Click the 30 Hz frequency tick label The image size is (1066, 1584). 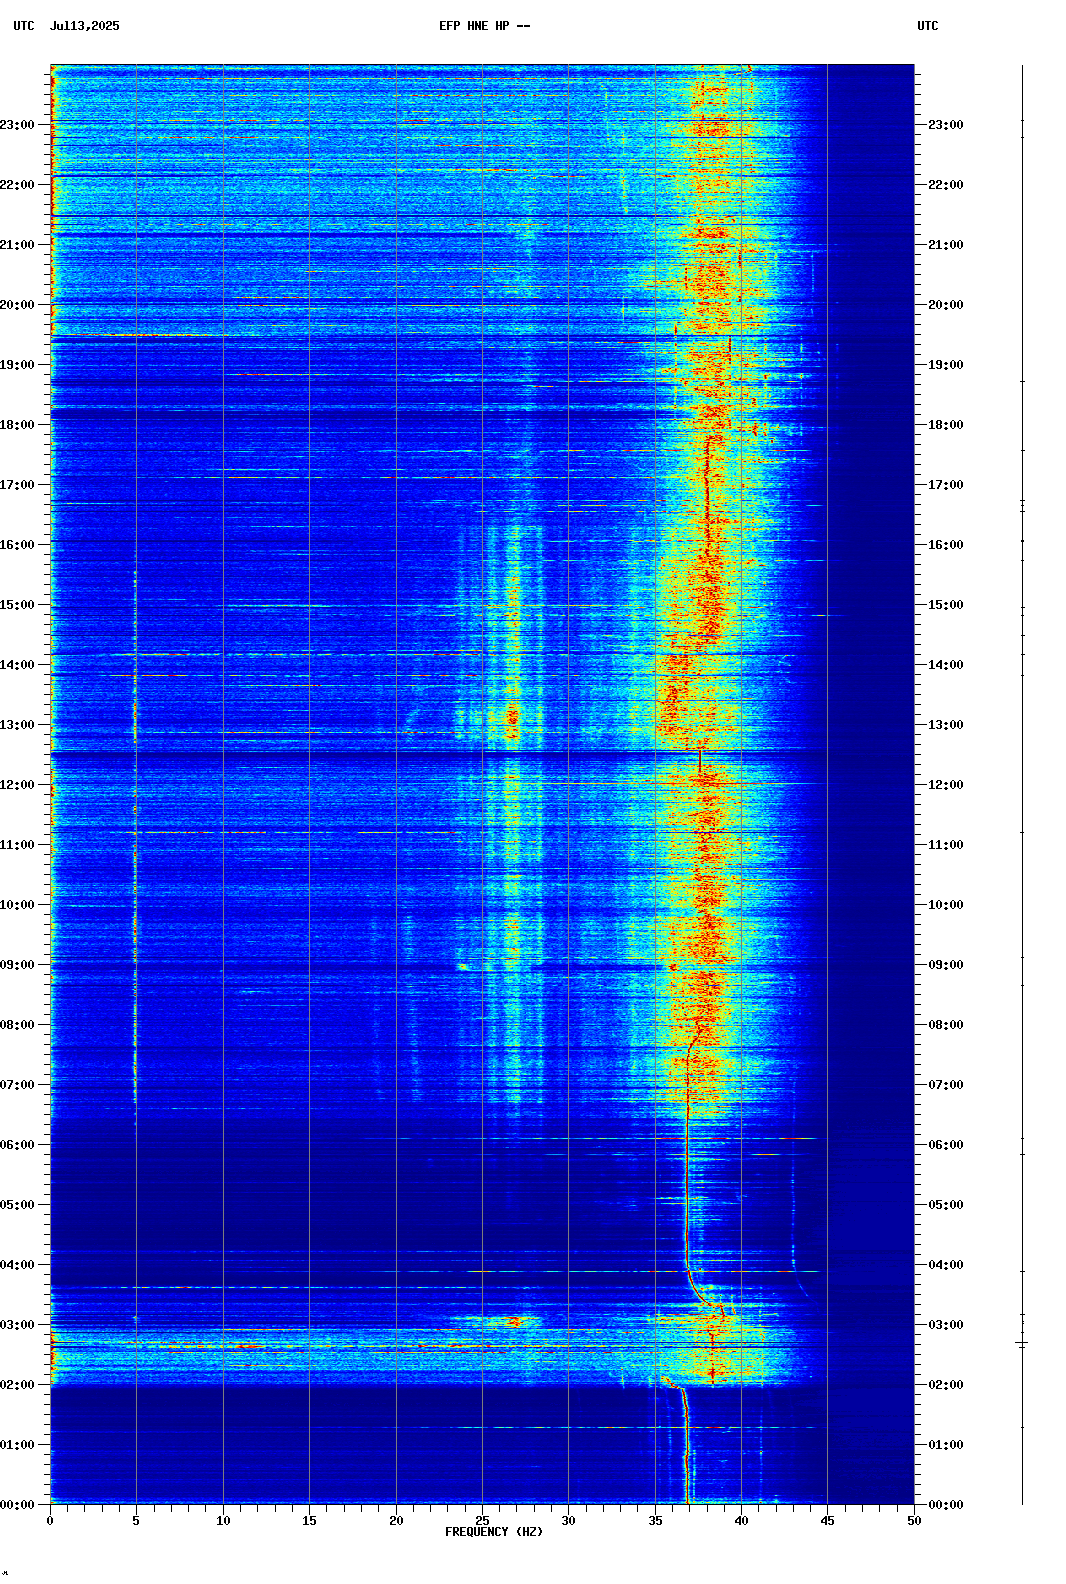point(568,1521)
